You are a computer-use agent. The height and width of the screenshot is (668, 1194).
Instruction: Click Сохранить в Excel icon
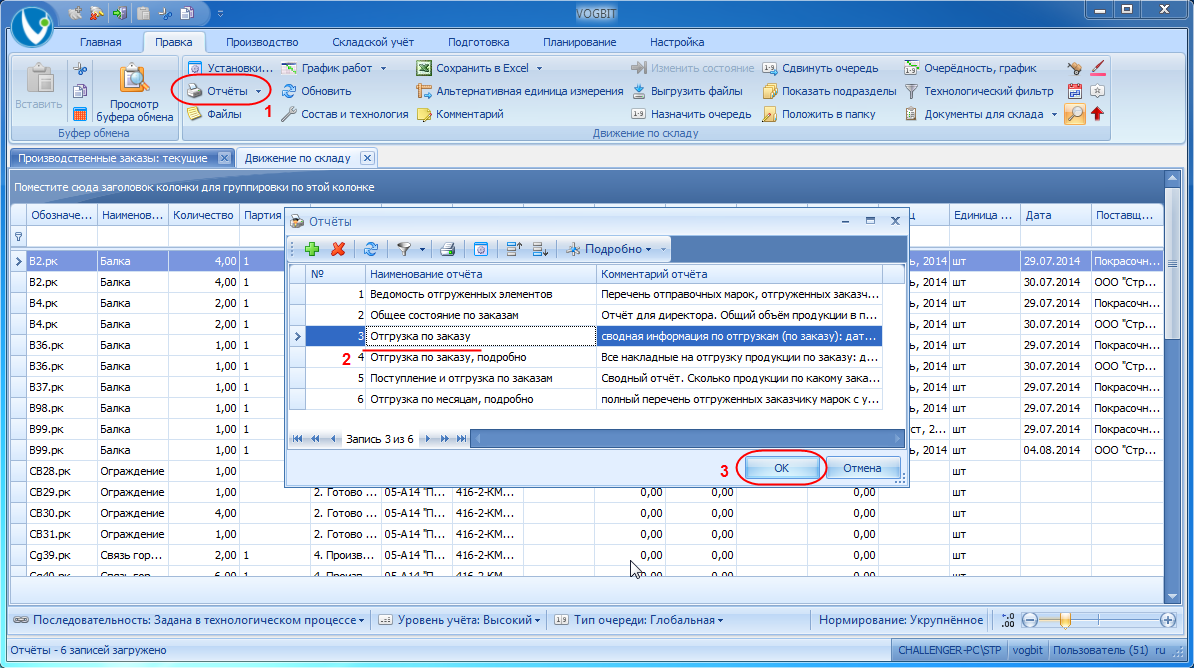click(x=423, y=68)
